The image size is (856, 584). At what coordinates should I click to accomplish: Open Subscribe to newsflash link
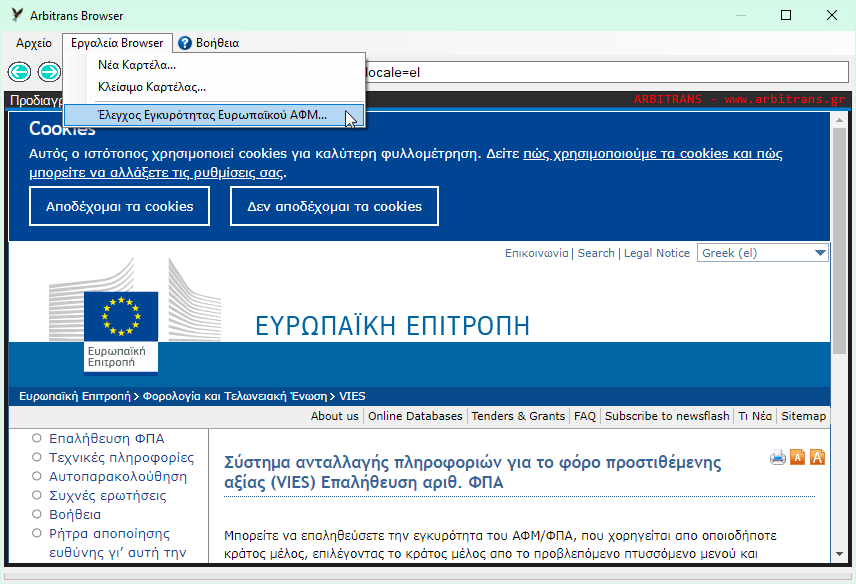(x=667, y=416)
